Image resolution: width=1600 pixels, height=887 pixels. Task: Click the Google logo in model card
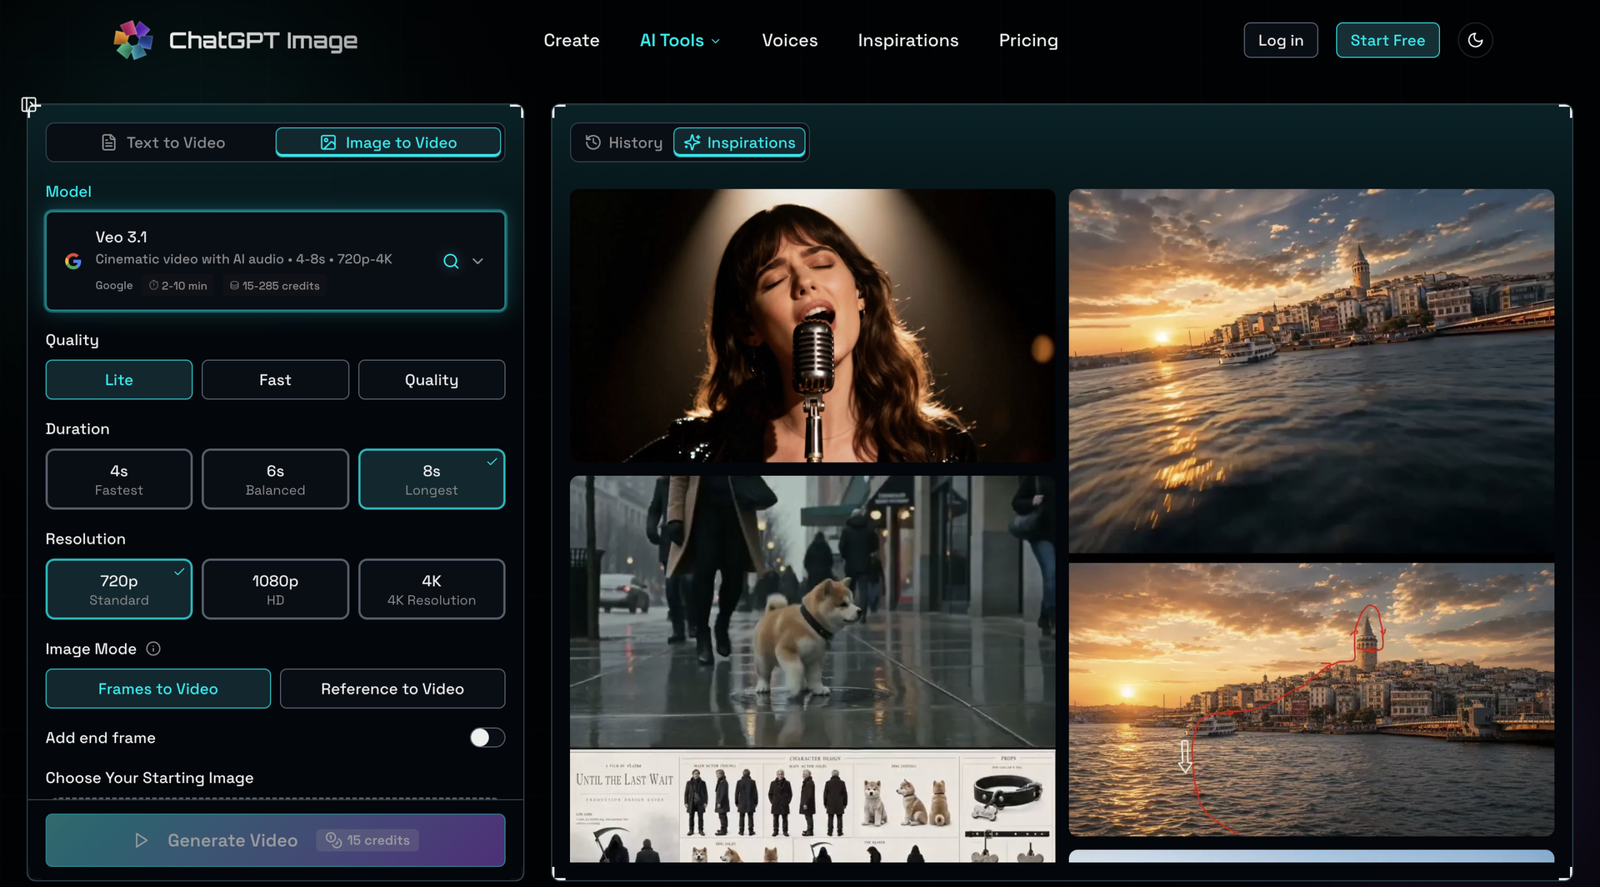tap(73, 261)
